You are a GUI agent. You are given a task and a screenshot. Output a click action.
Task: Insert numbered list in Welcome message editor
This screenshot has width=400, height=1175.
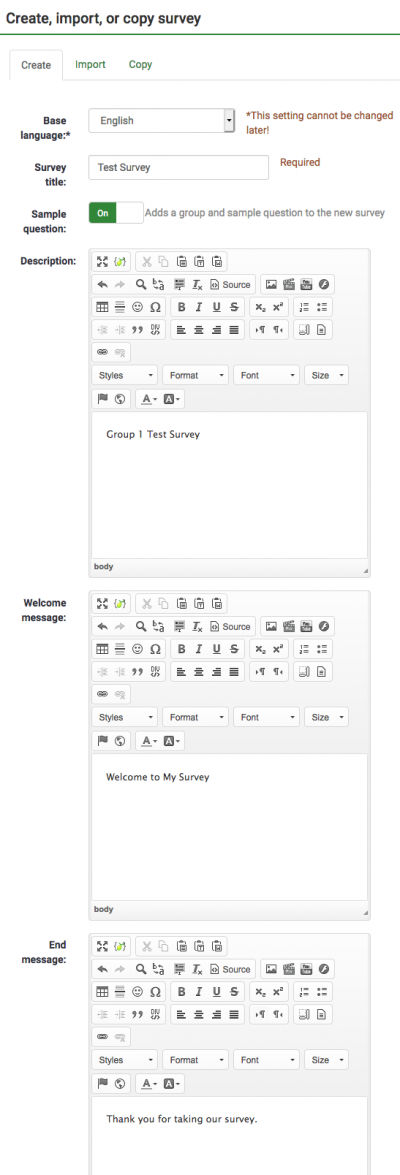[x=303, y=649]
